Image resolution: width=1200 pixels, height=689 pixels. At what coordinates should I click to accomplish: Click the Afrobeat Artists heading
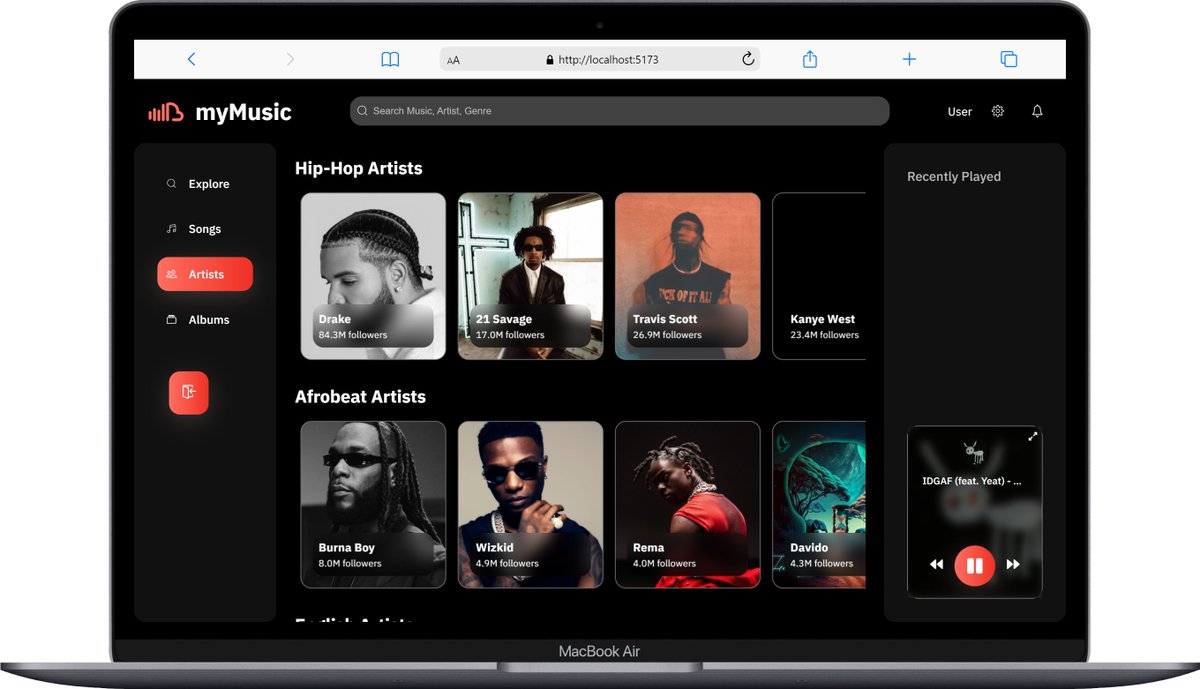tap(360, 397)
